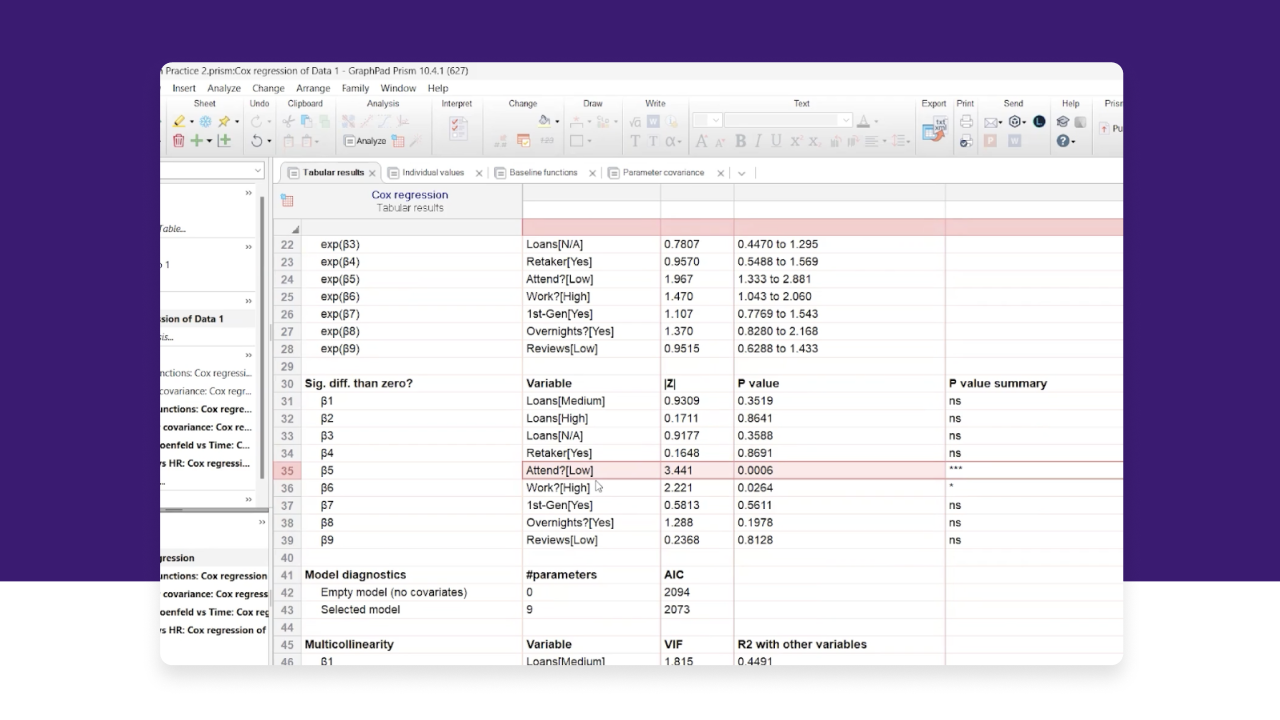Toggle Bold text formatting
This screenshot has height=720, width=1280.
pos(740,141)
